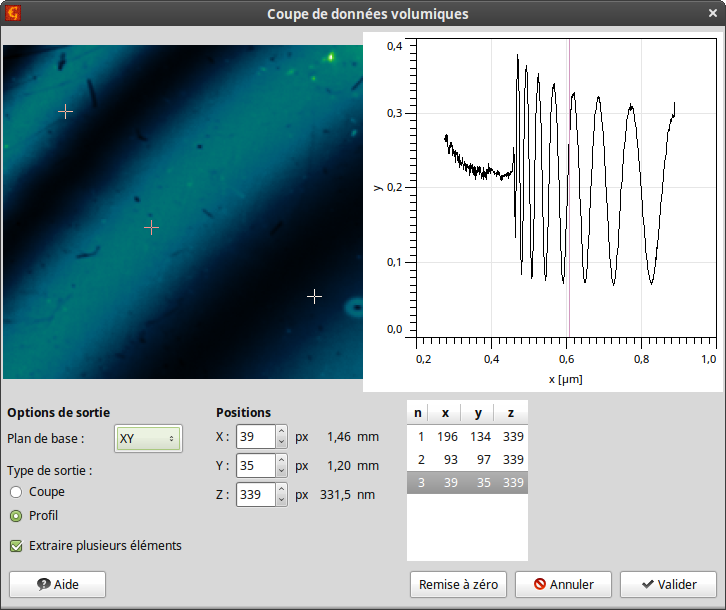Image resolution: width=726 pixels, height=610 pixels.
Task: Click the '331,5 nm' Z physical value
Action: click(347, 495)
